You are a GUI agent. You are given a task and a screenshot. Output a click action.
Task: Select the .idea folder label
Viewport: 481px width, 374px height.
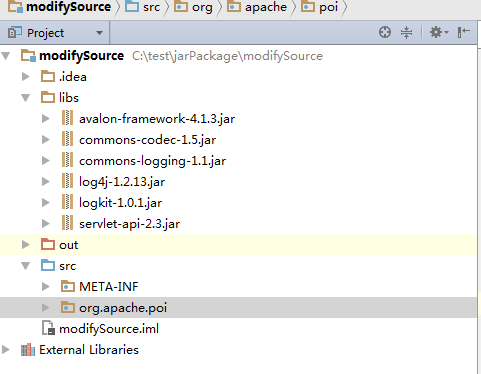(x=73, y=77)
